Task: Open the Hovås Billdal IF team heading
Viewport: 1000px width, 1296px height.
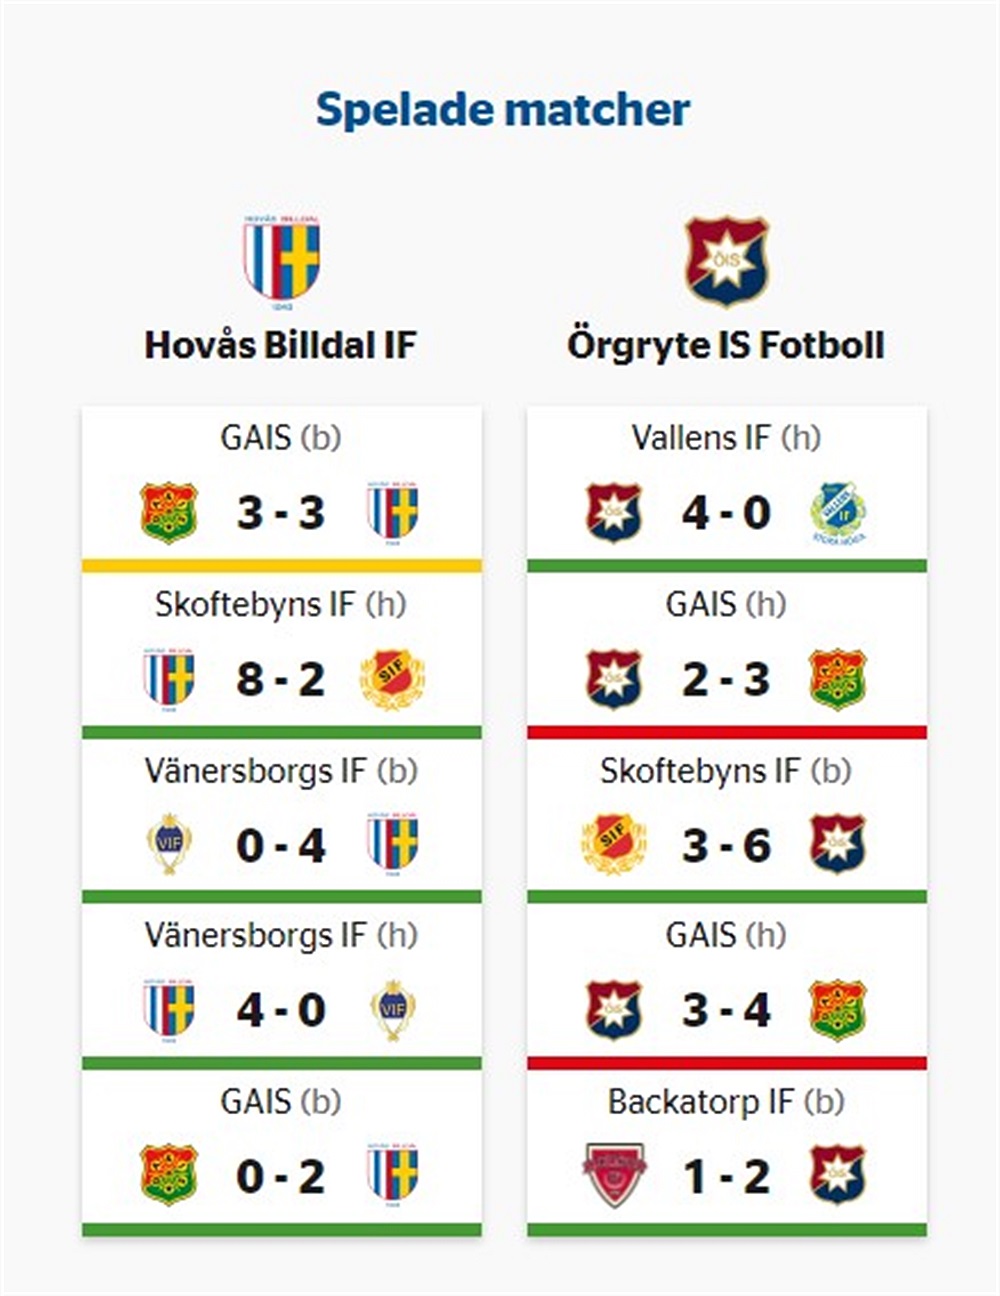Action: (280, 345)
